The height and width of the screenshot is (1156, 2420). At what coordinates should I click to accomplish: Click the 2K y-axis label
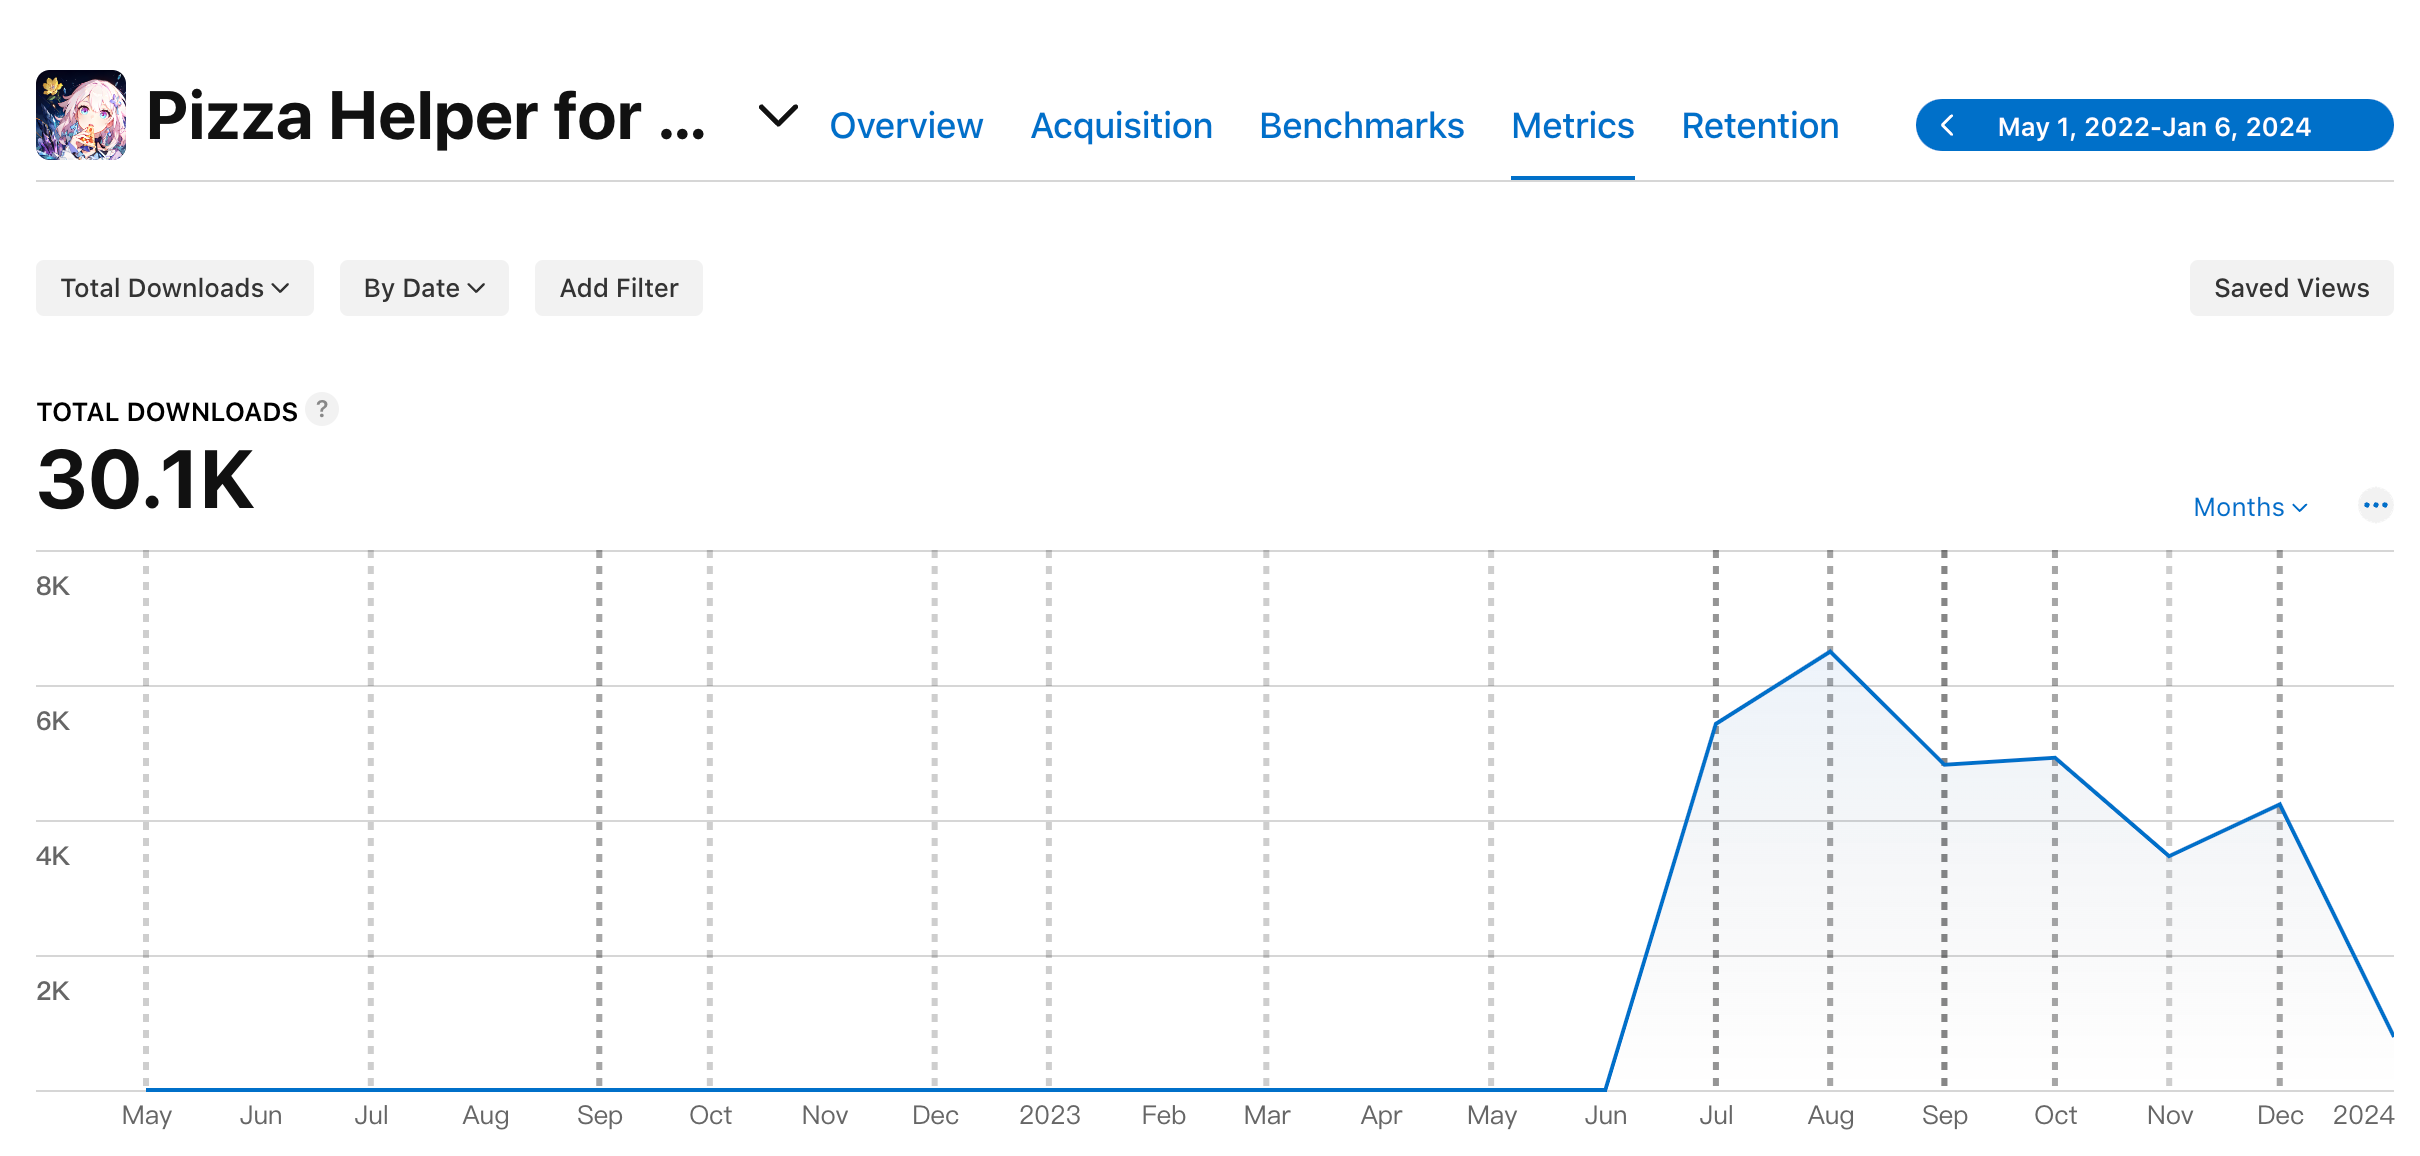tap(53, 991)
